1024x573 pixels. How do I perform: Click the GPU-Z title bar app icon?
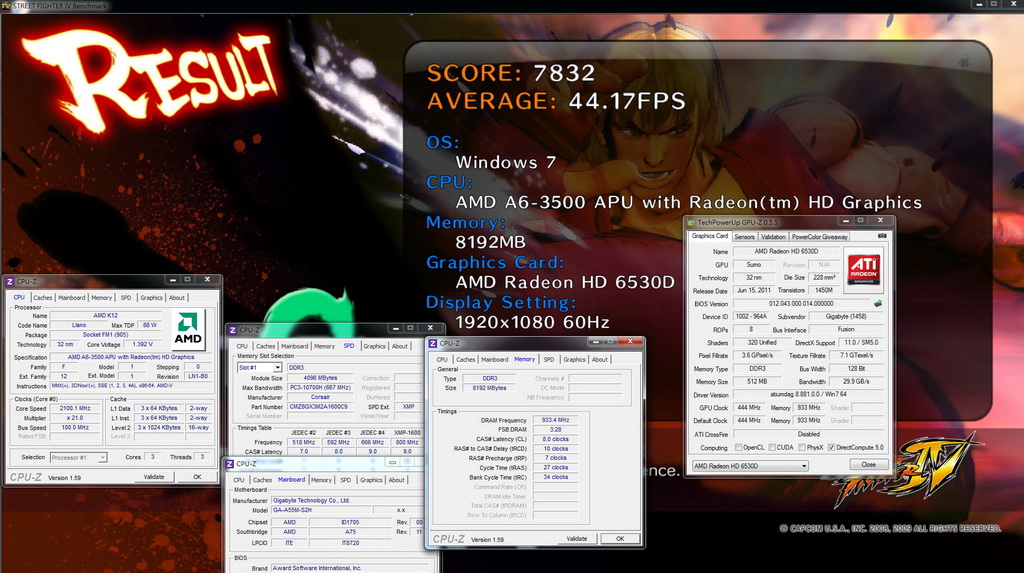click(691, 222)
